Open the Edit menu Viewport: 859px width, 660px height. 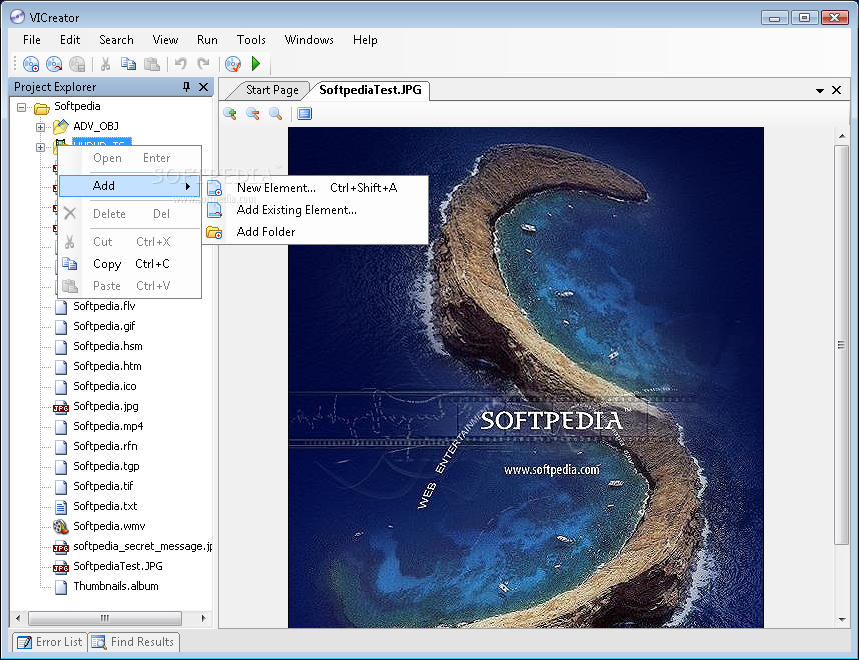(x=70, y=40)
